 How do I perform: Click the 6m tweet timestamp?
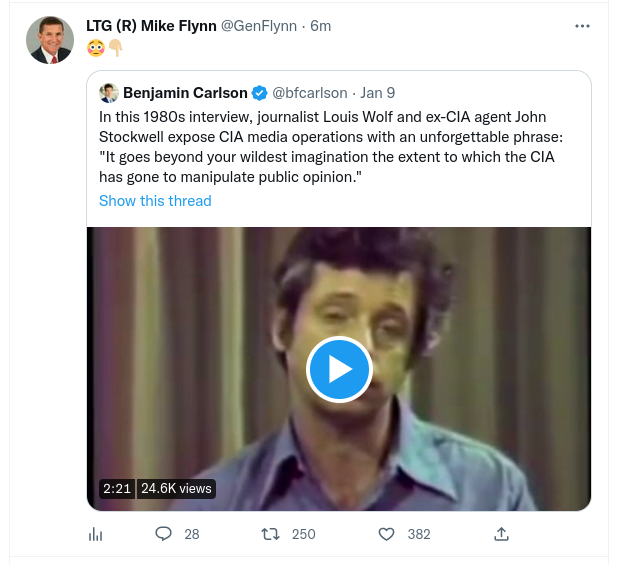point(321,26)
